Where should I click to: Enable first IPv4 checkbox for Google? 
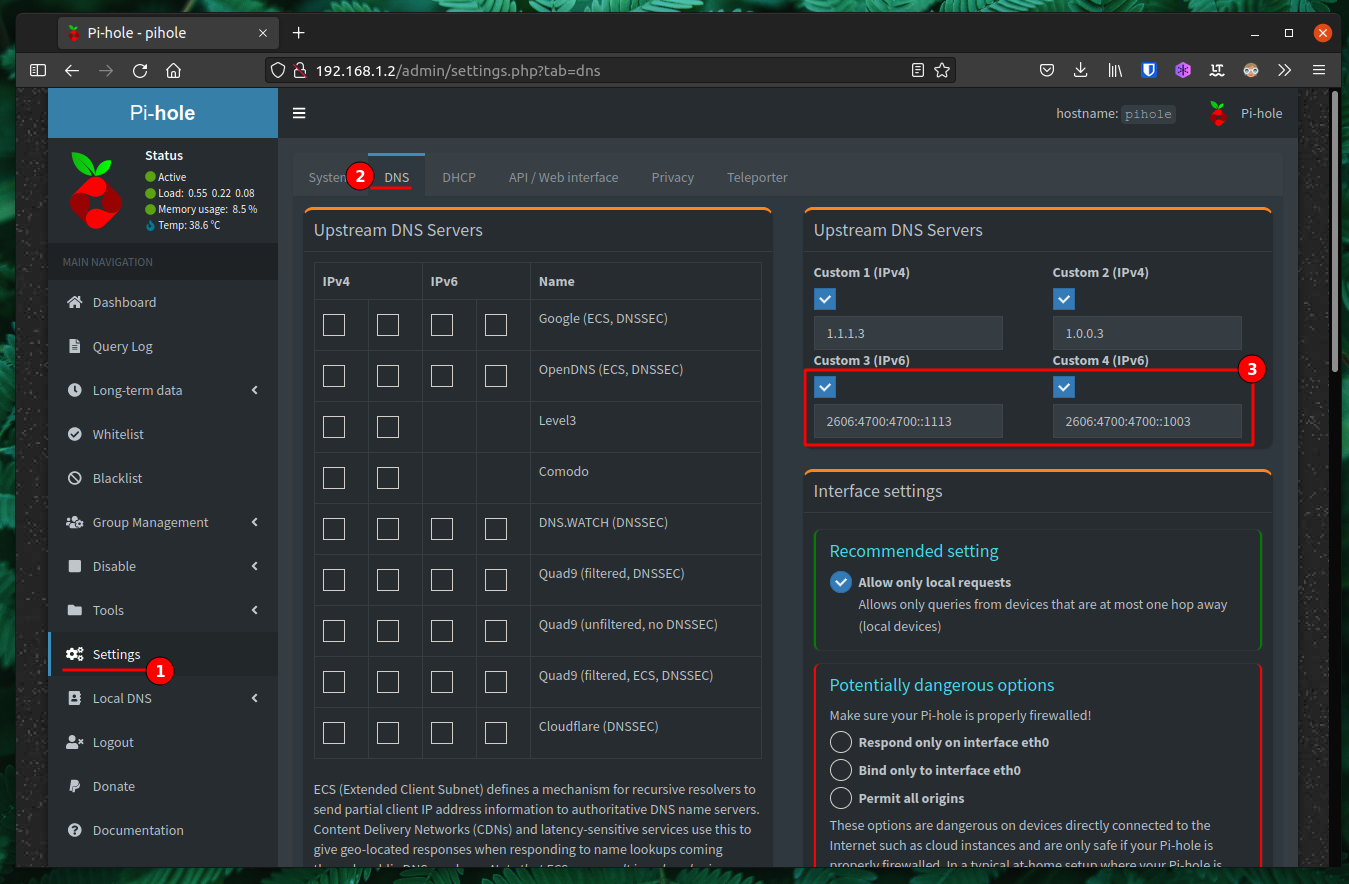tap(334, 325)
